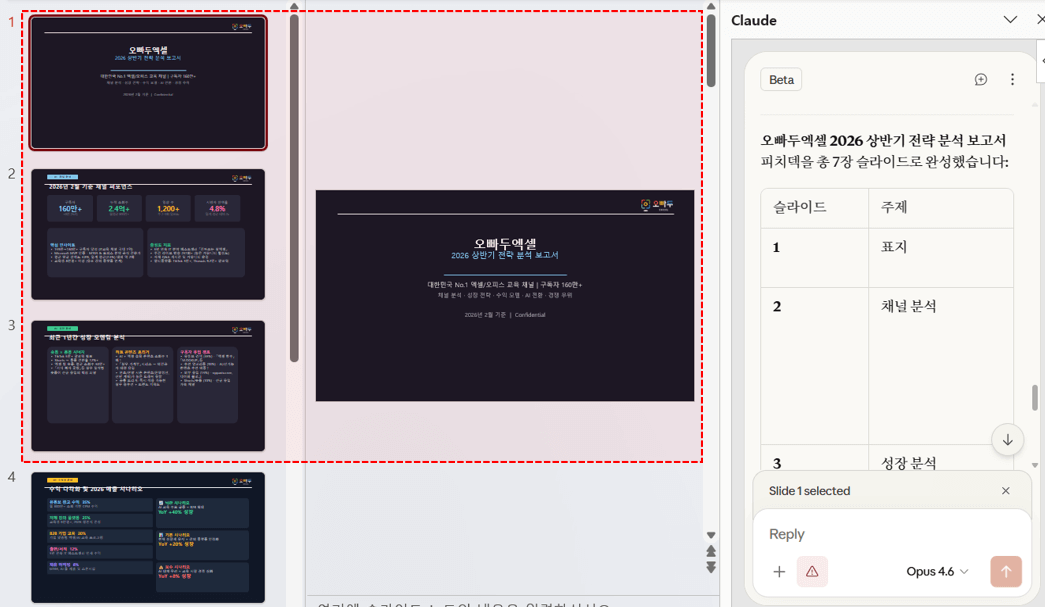Click the circular down-arrow to scroll chat to bottom
The width and height of the screenshot is (1045, 607).
click(x=1008, y=440)
